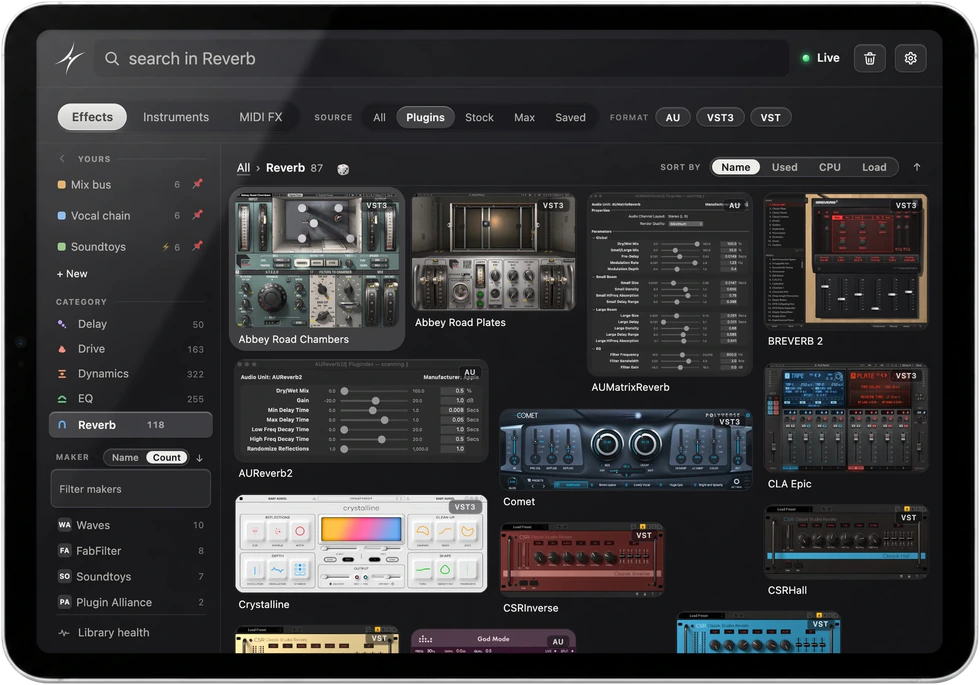Sort plugins by Load
This screenshot has width=980, height=685.
coord(874,167)
